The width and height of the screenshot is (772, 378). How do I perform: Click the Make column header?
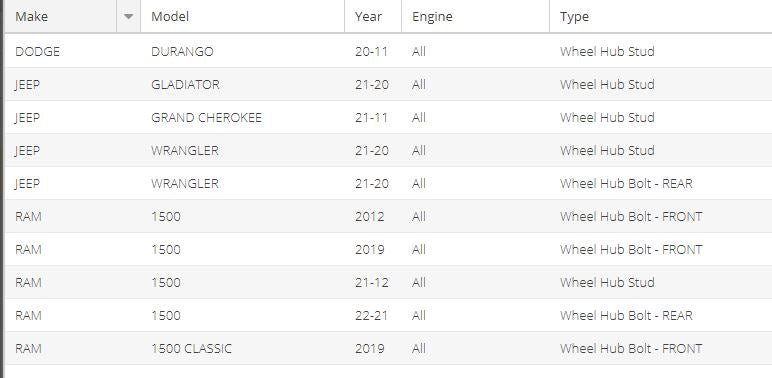point(61,16)
